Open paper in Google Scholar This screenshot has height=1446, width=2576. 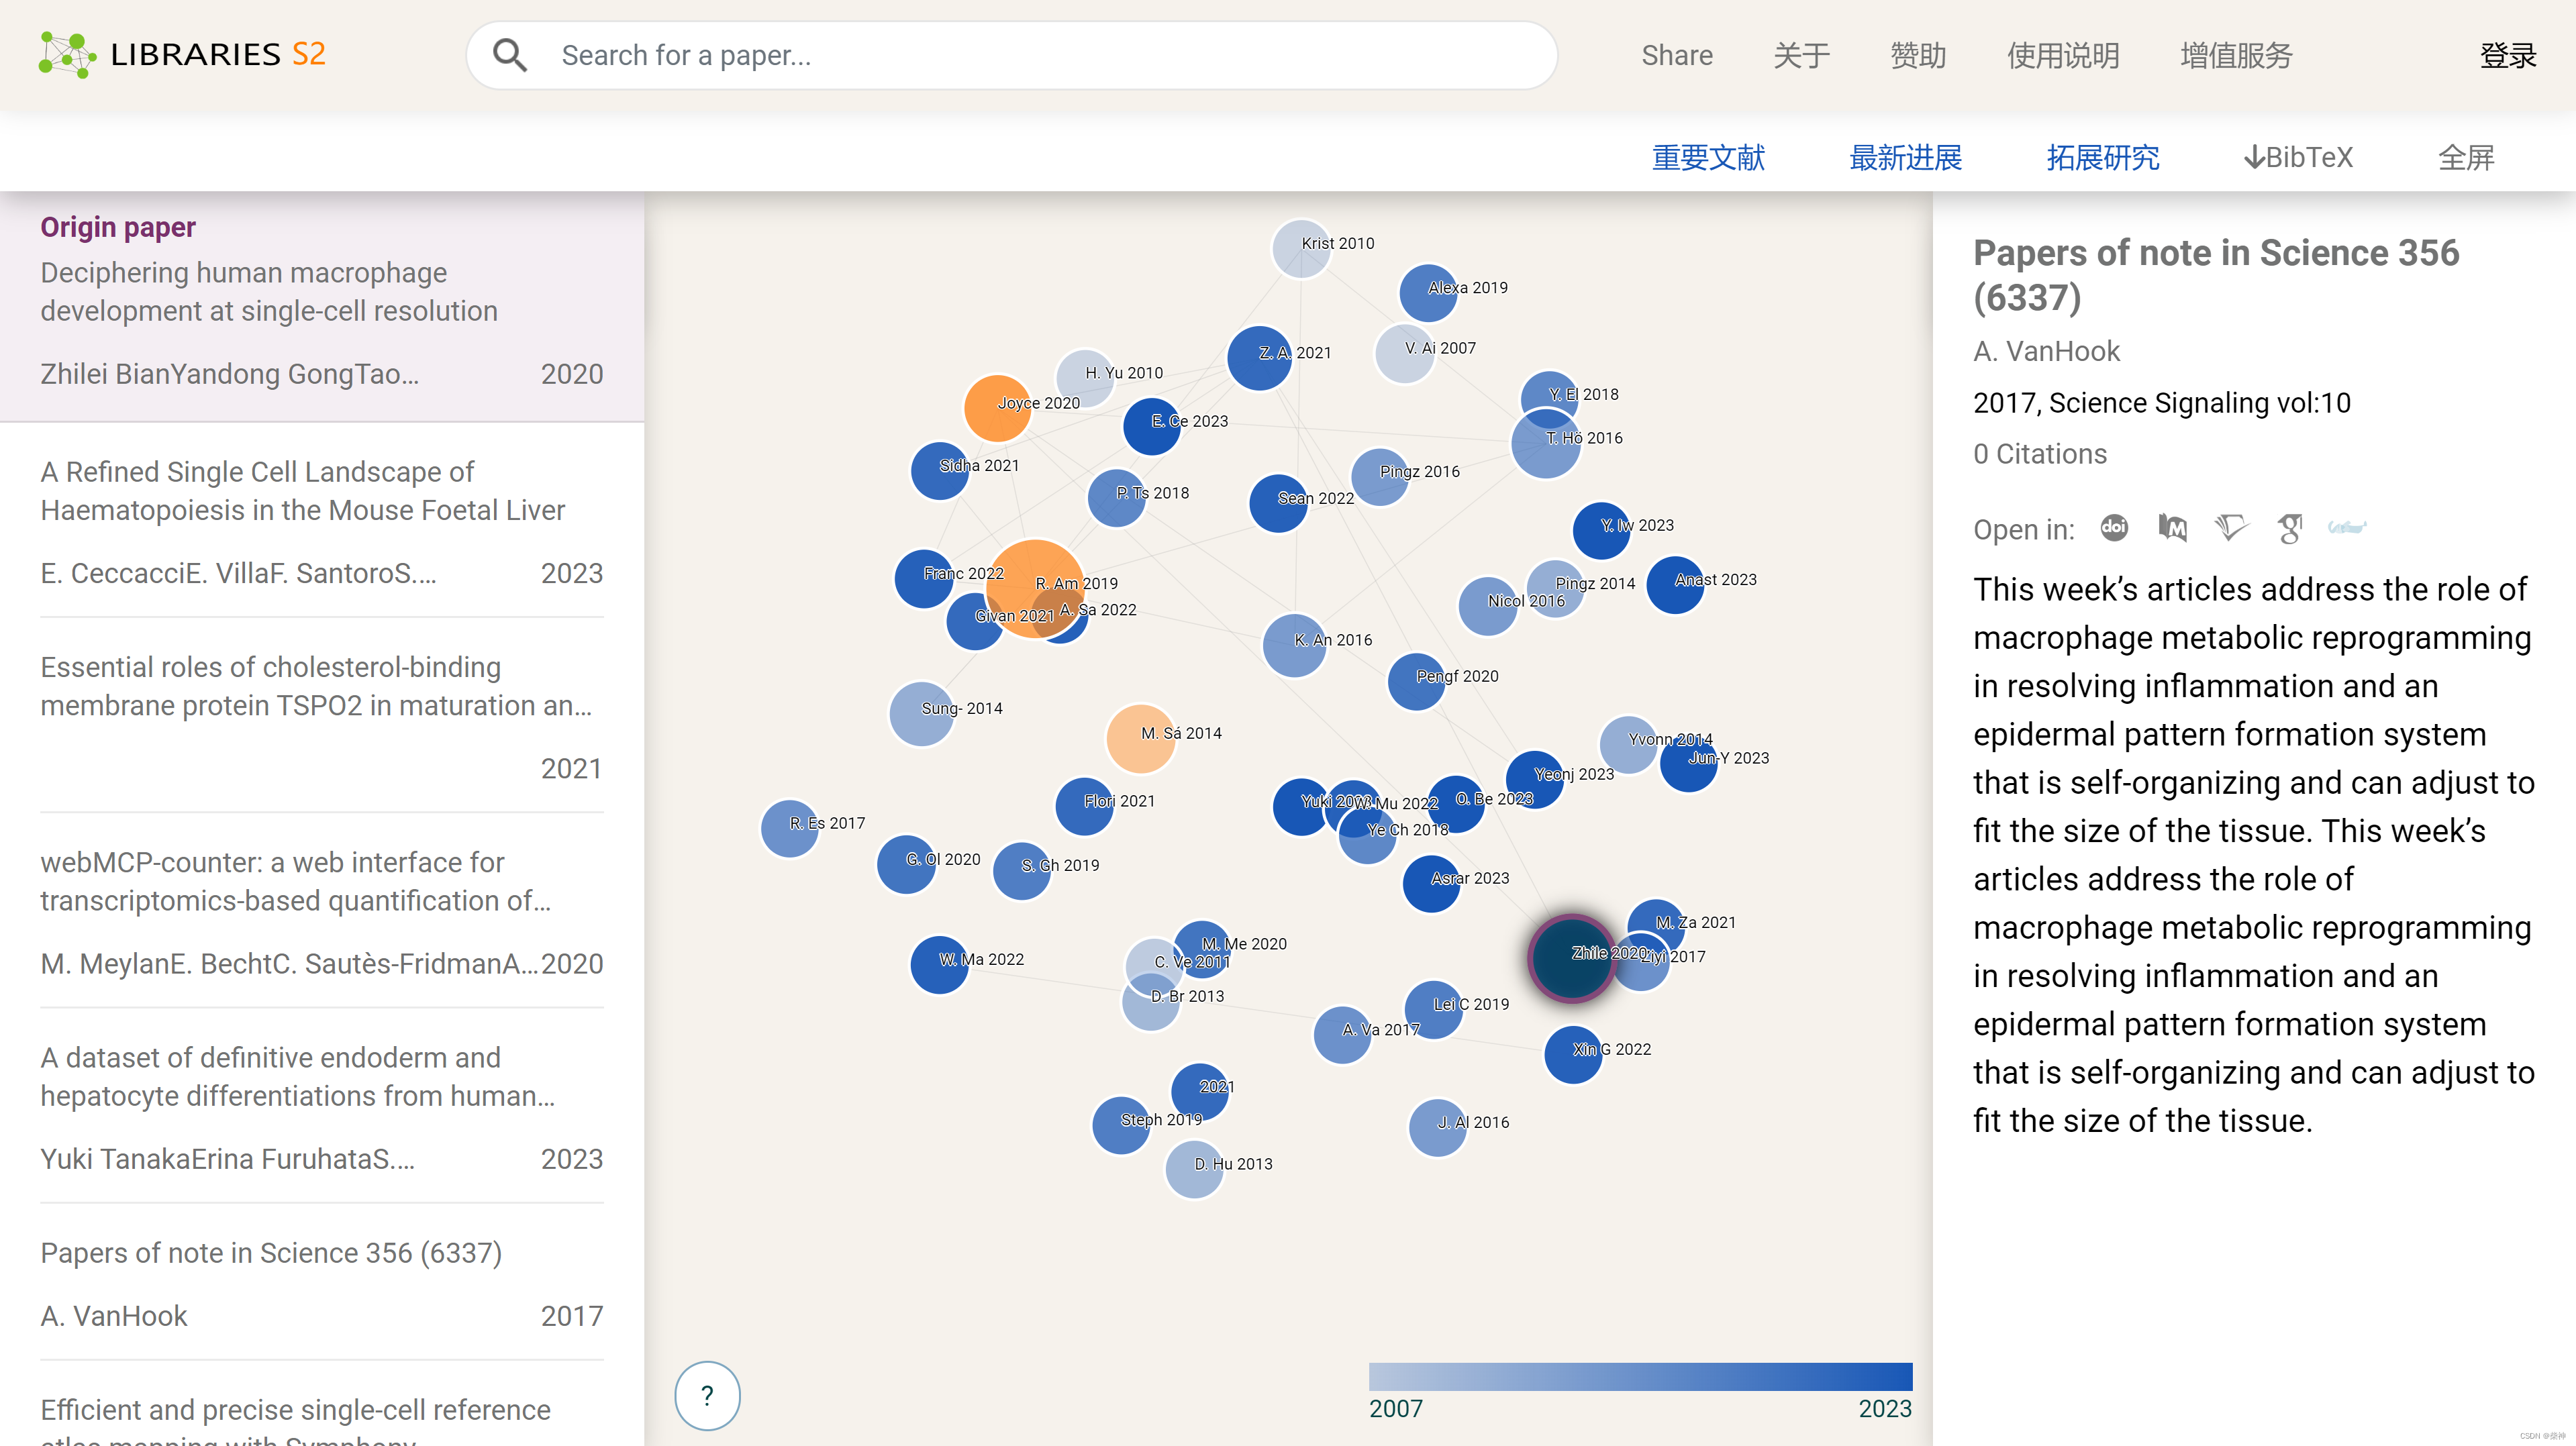[x=2291, y=528]
